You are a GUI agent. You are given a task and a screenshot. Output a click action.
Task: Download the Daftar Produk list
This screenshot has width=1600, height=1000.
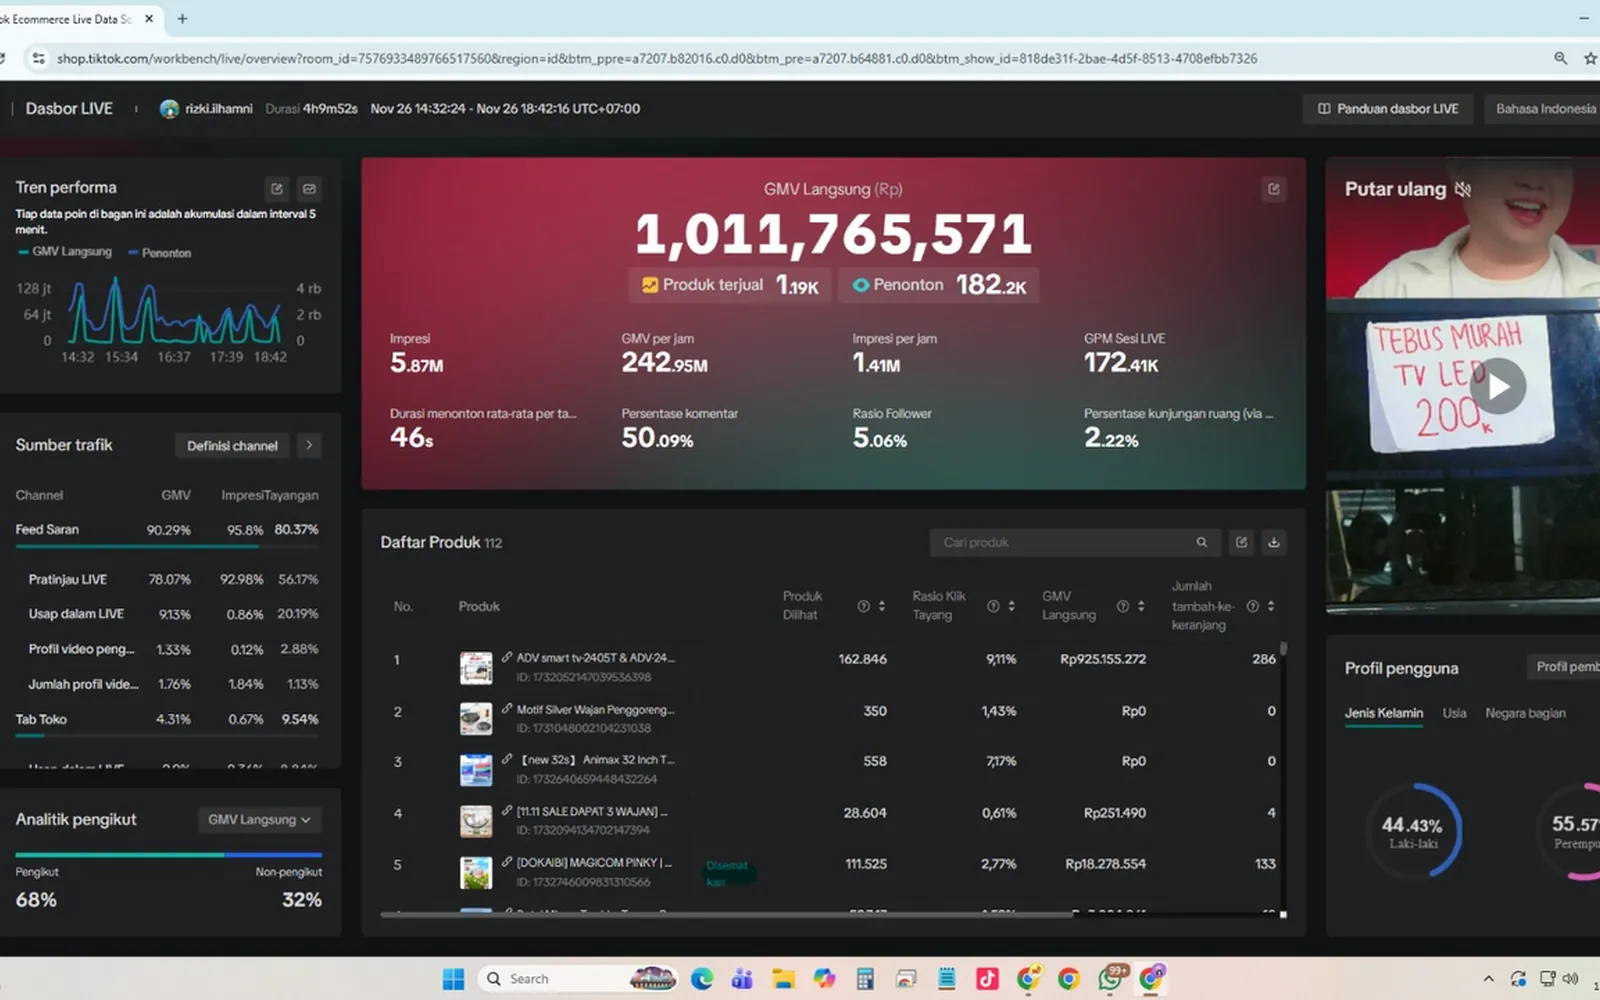tap(1273, 542)
